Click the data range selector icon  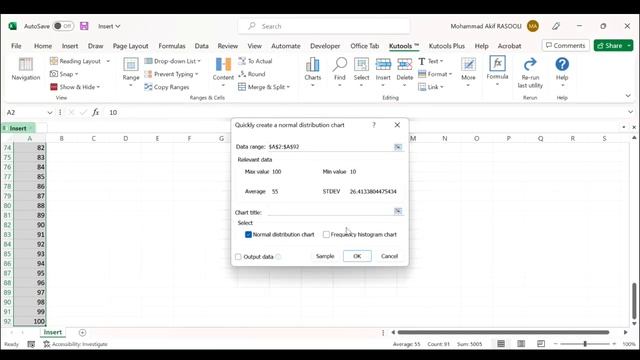[x=398, y=147]
